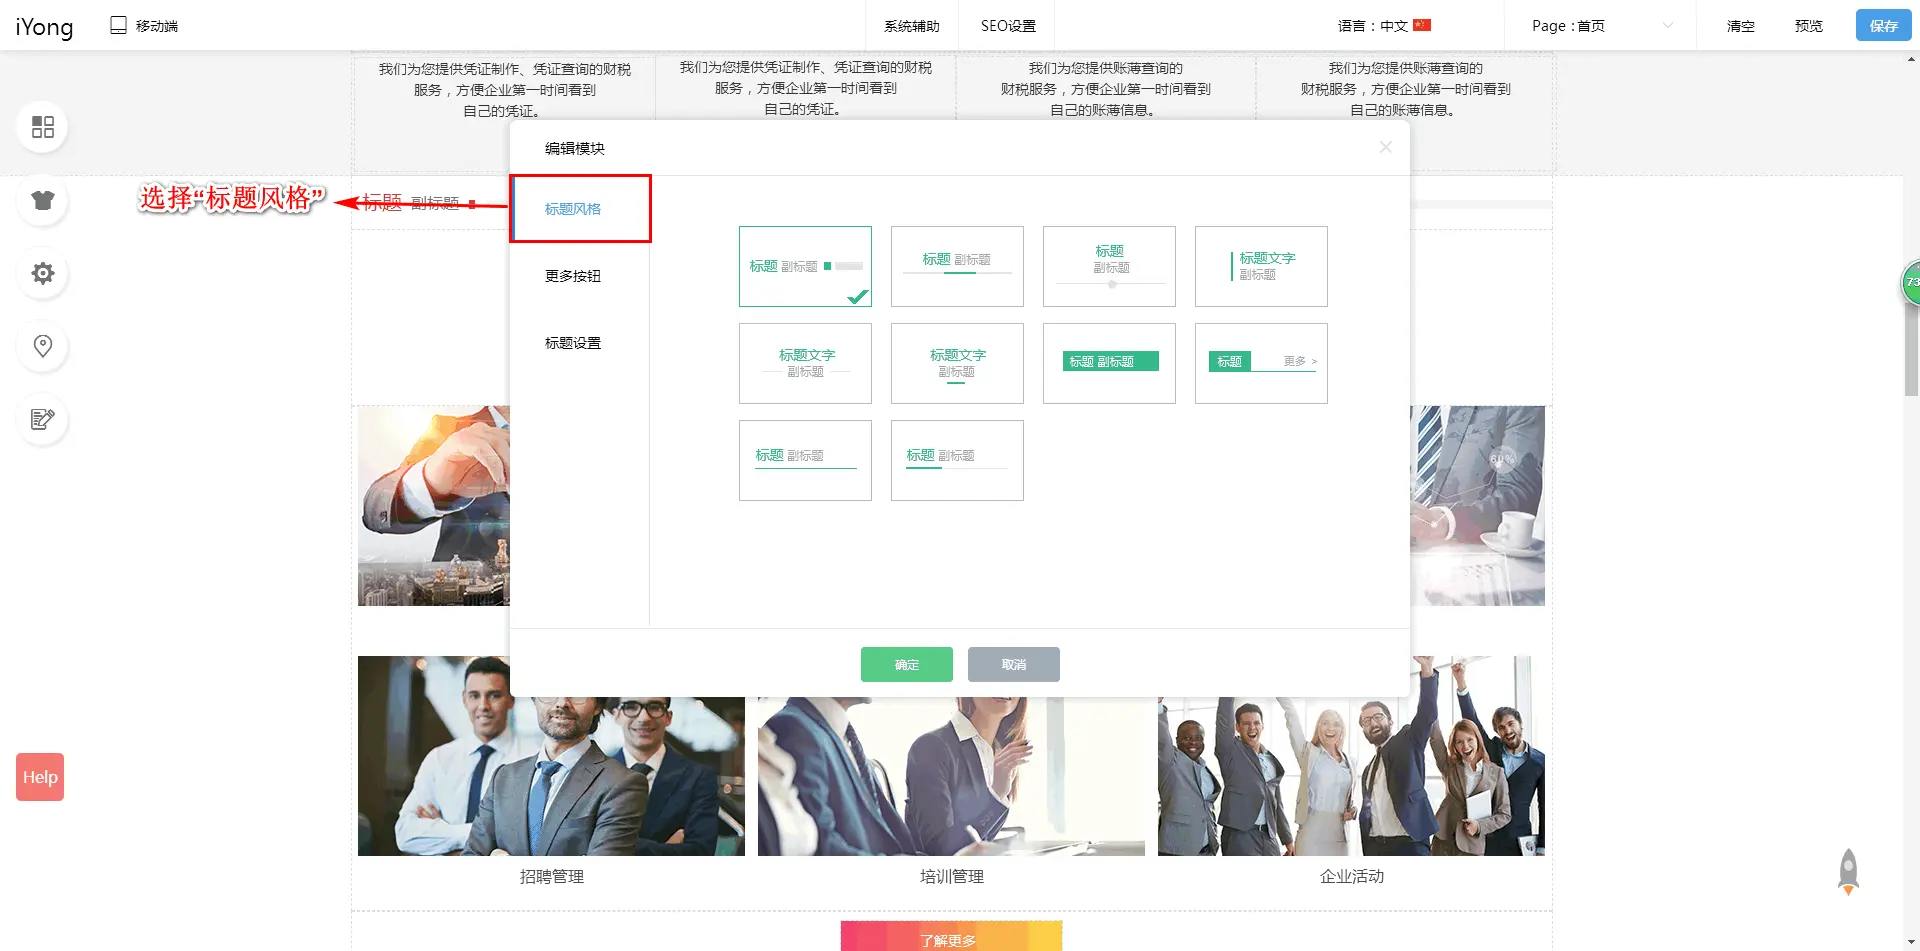This screenshot has width=1920, height=951.
Task: Switch to the 标题设置 tab
Action: click(x=573, y=343)
